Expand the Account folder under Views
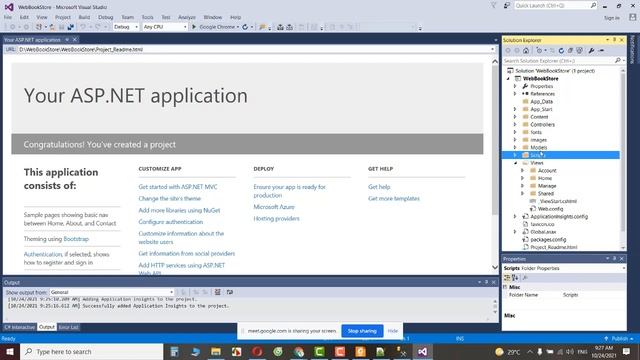640x360 pixels. (x=523, y=171)
